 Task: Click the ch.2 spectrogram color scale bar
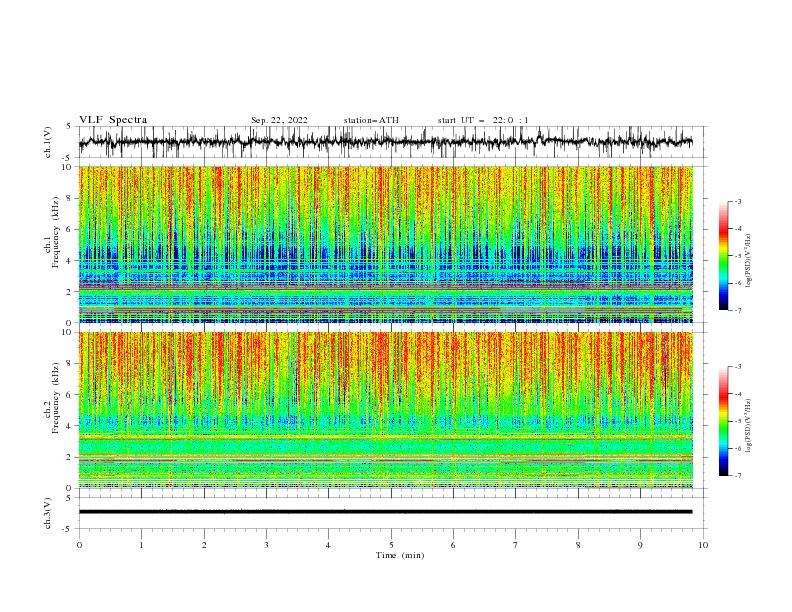[x=723, y=421]
